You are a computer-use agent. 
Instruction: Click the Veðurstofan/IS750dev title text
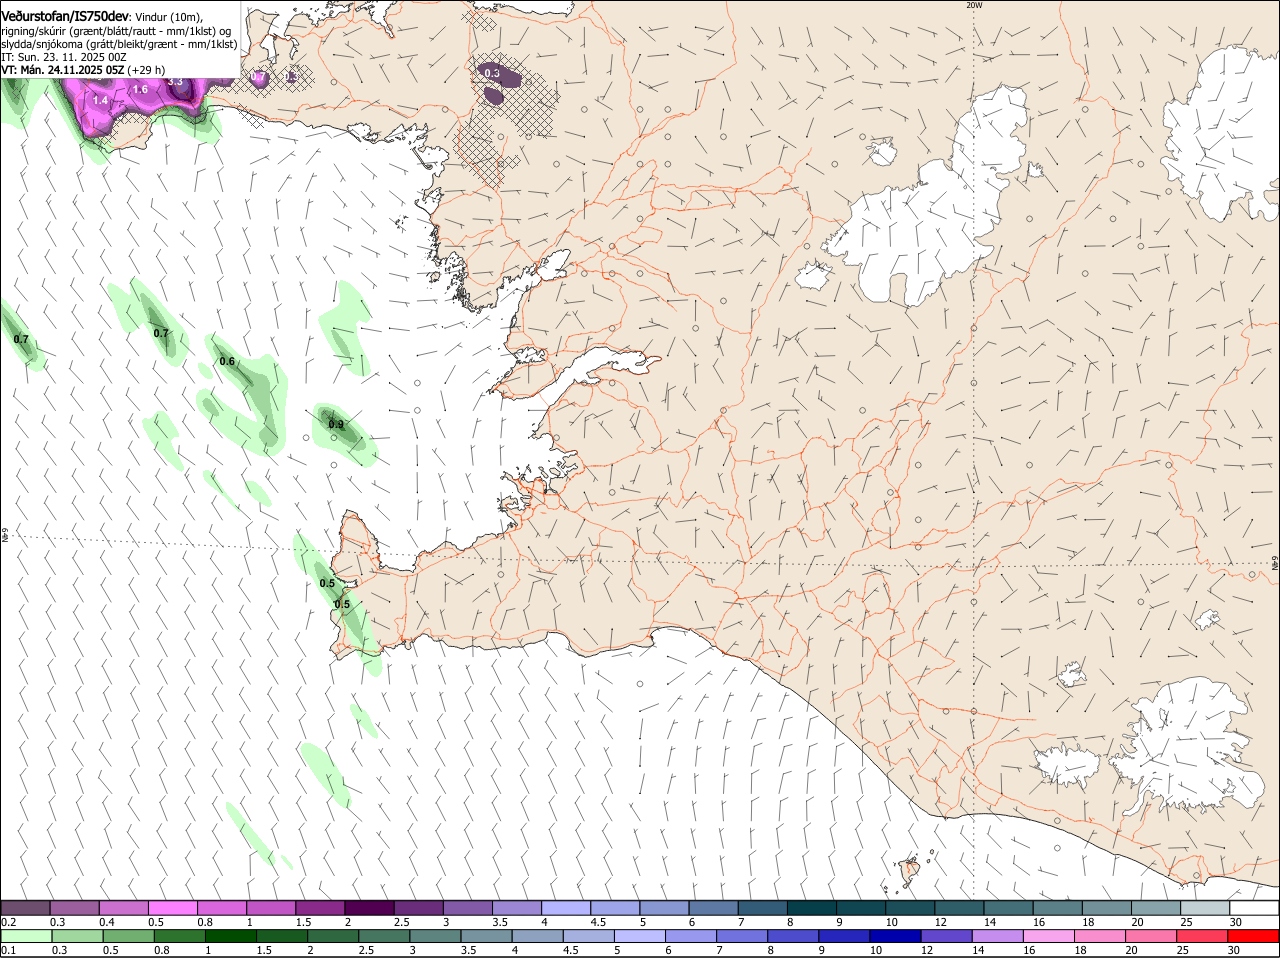65,16
